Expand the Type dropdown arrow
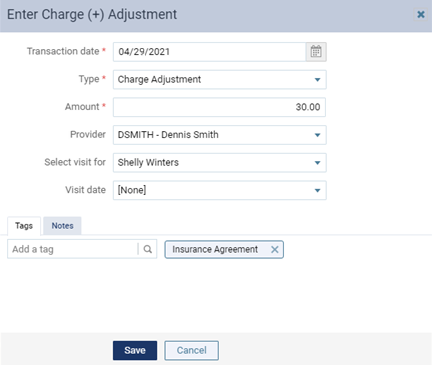 pyautogui.click(x=317, y=80)
